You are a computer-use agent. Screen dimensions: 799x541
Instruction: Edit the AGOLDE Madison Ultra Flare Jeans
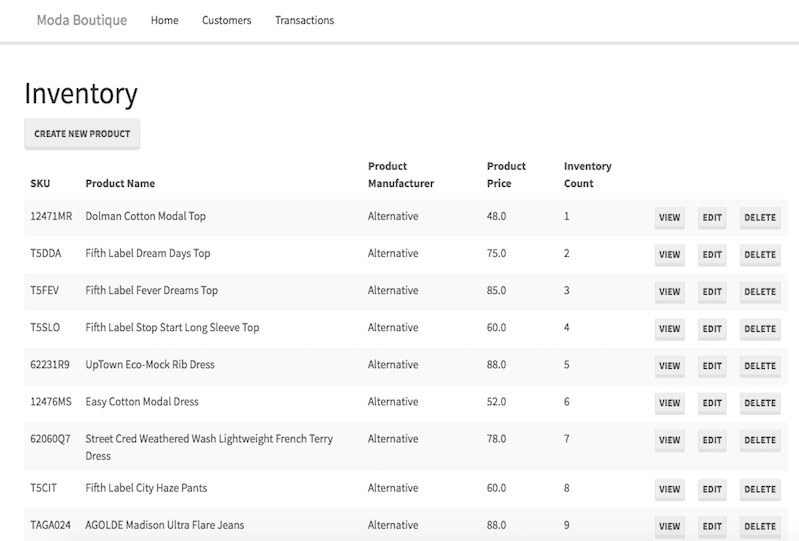(x=712, y=526)
